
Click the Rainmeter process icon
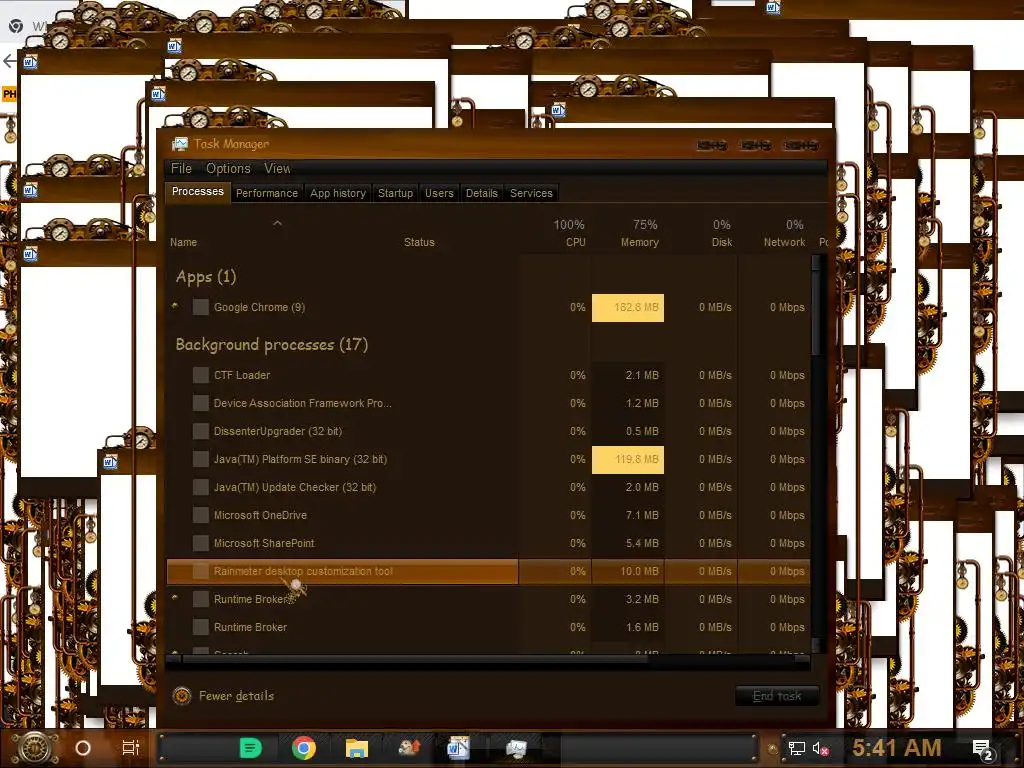(200, 571)
